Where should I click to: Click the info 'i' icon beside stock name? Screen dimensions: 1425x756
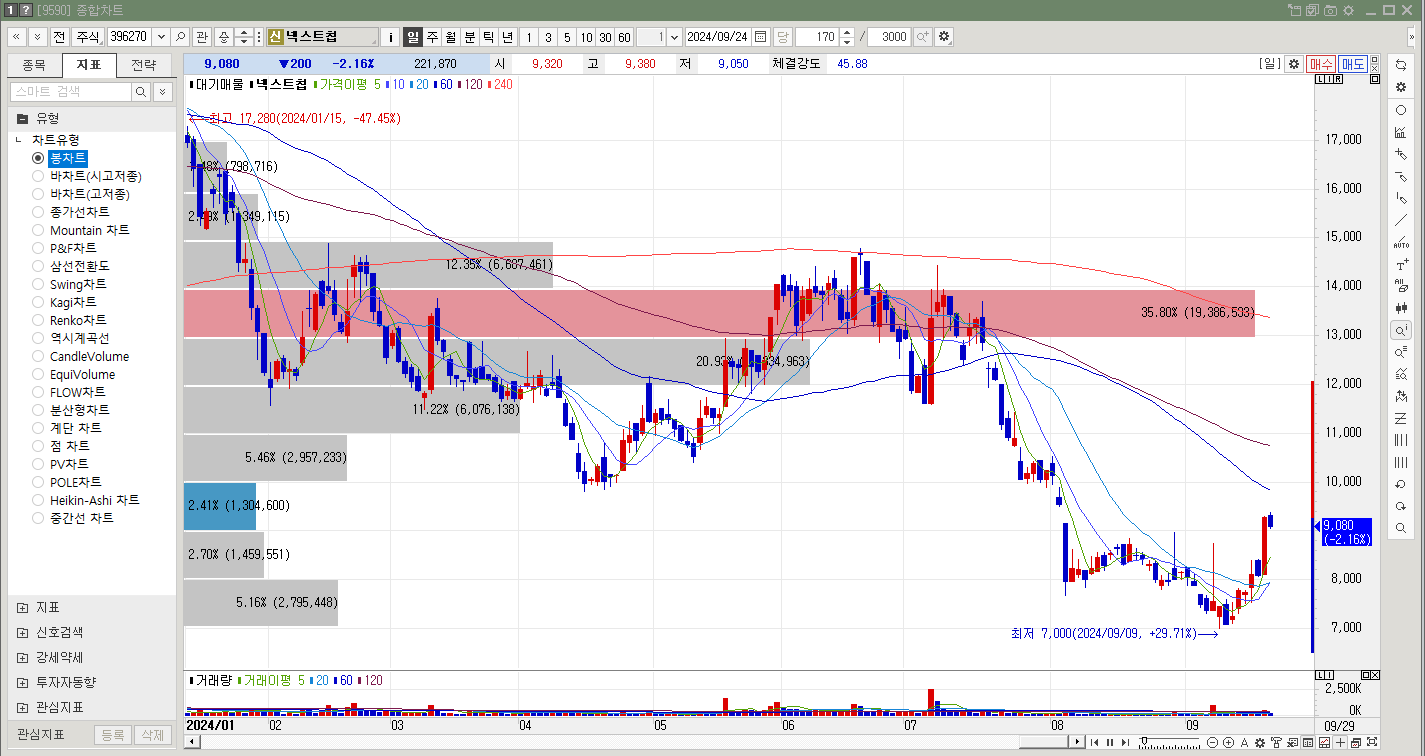pos(391,37)
